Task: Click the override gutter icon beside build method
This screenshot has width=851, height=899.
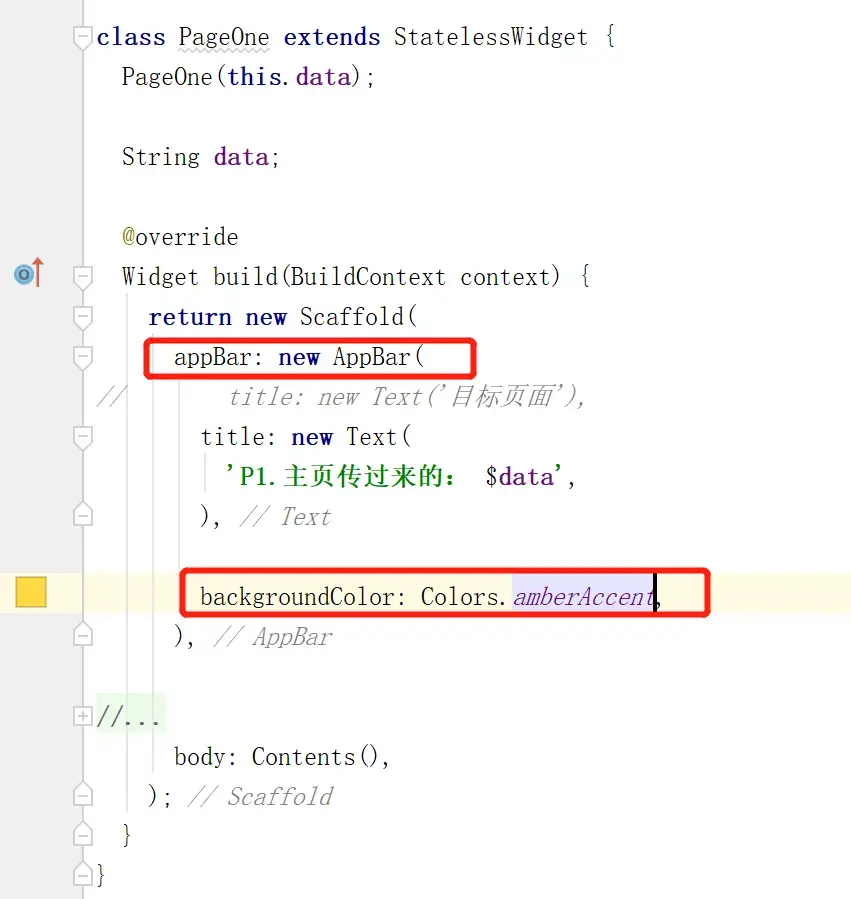Action: [x=29, y=273]
